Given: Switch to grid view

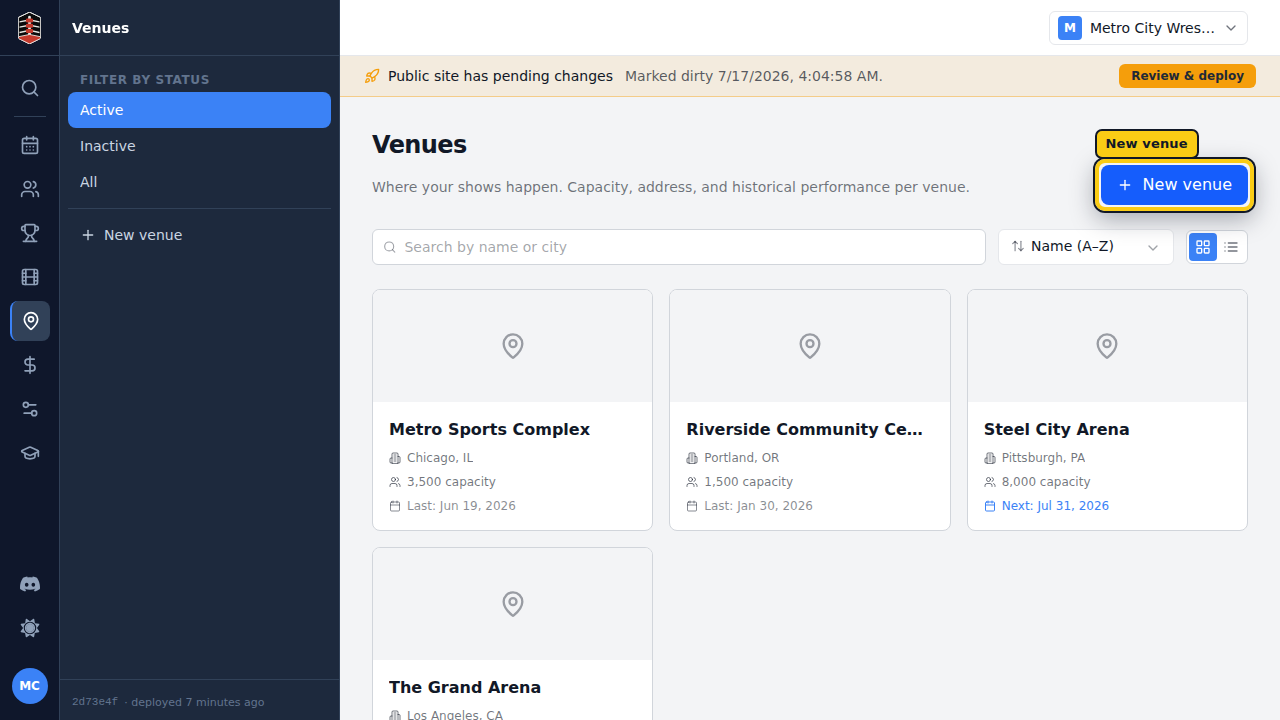Looking at the screenshot, I should pos(1203,247).
